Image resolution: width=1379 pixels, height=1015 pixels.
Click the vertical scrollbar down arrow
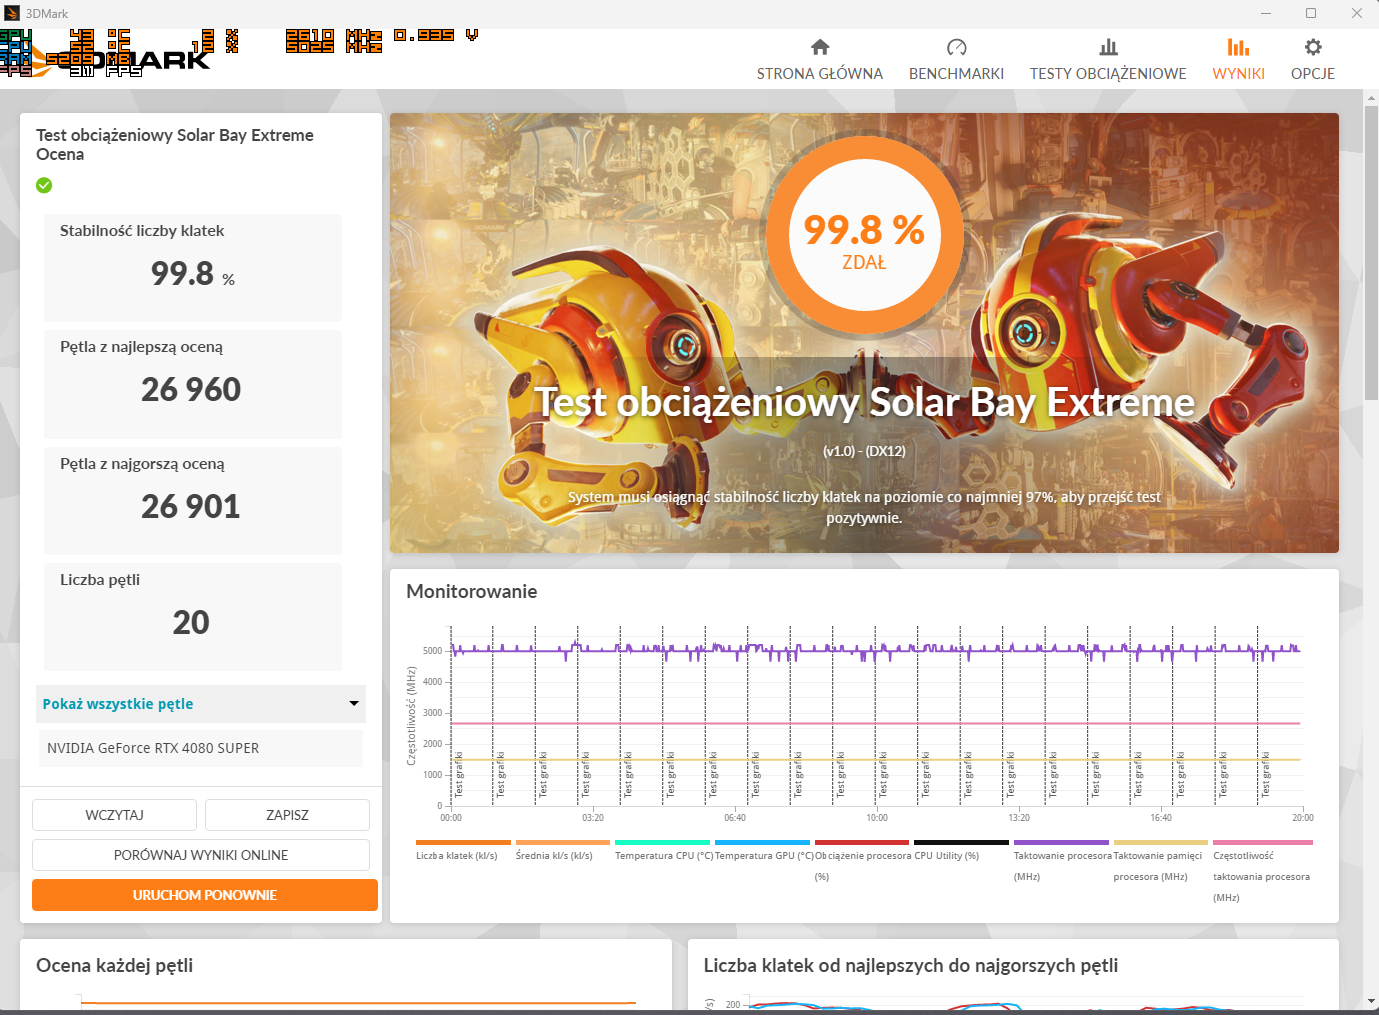[x=1370, y=1000]
